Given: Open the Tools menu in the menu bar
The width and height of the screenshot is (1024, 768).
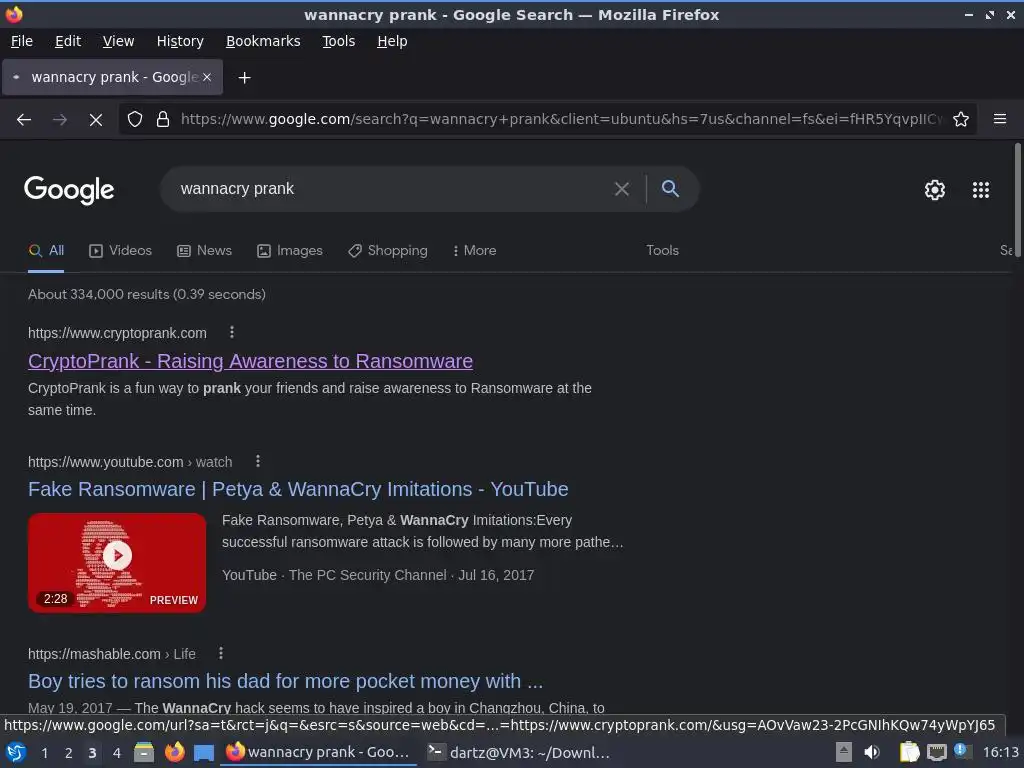Looking at the screenshot, I should point(338,41).
